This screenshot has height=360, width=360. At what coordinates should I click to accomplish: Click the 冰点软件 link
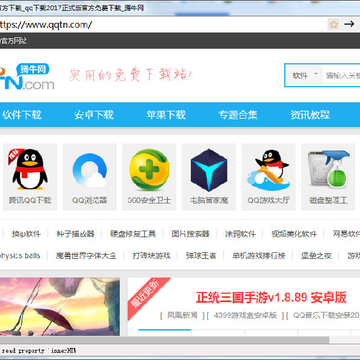pos(240,234)
